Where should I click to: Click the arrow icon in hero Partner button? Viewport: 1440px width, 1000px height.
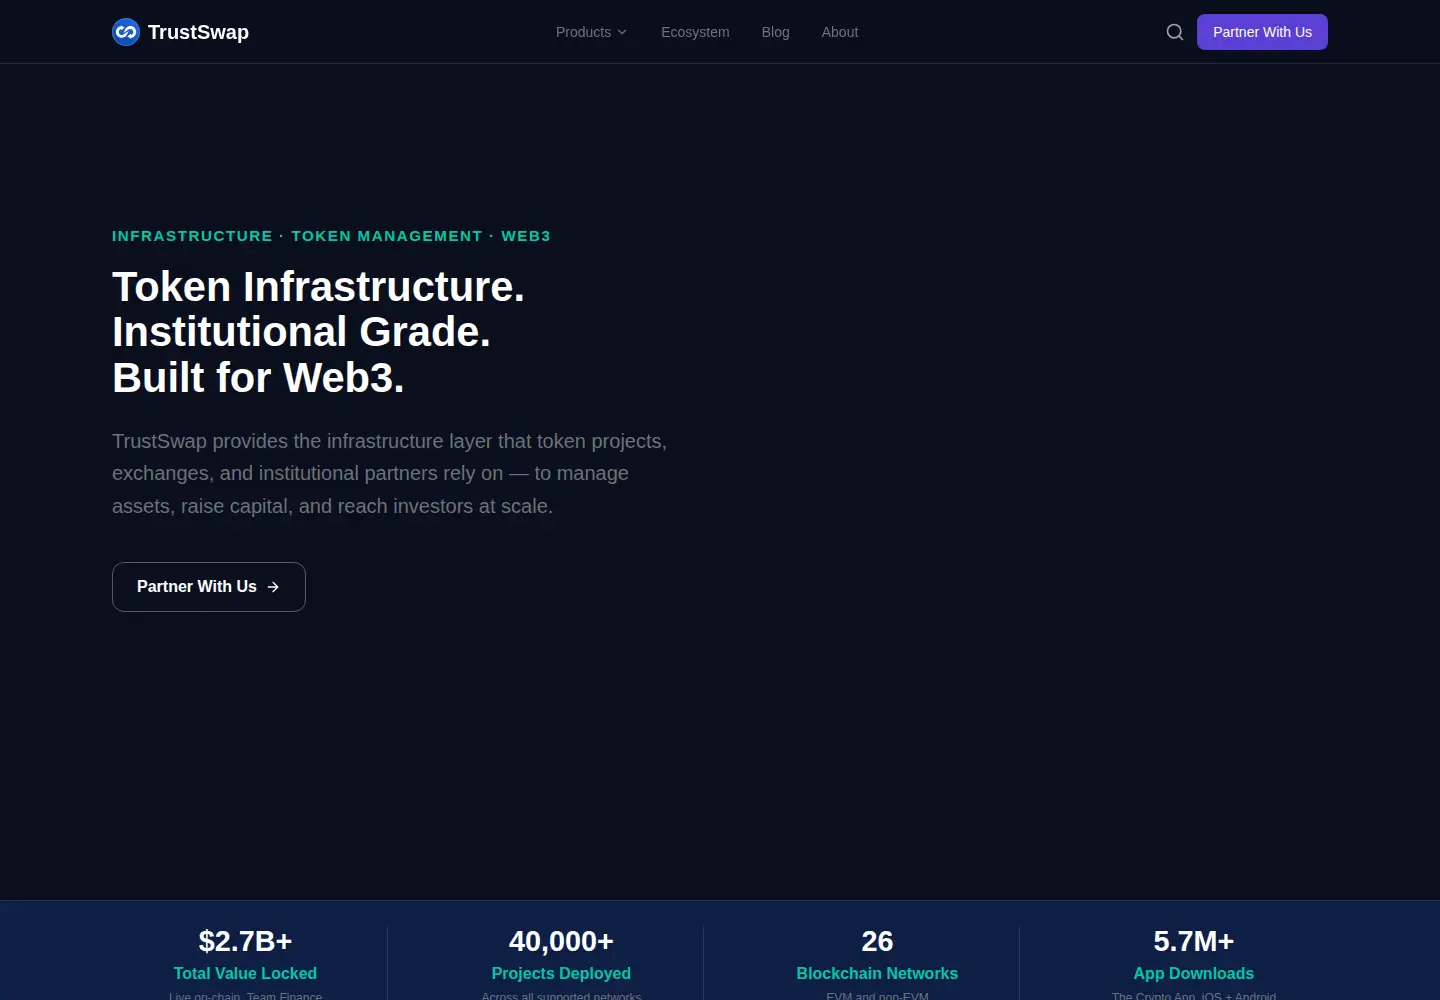pyautogui.click(x=273, y=587)
